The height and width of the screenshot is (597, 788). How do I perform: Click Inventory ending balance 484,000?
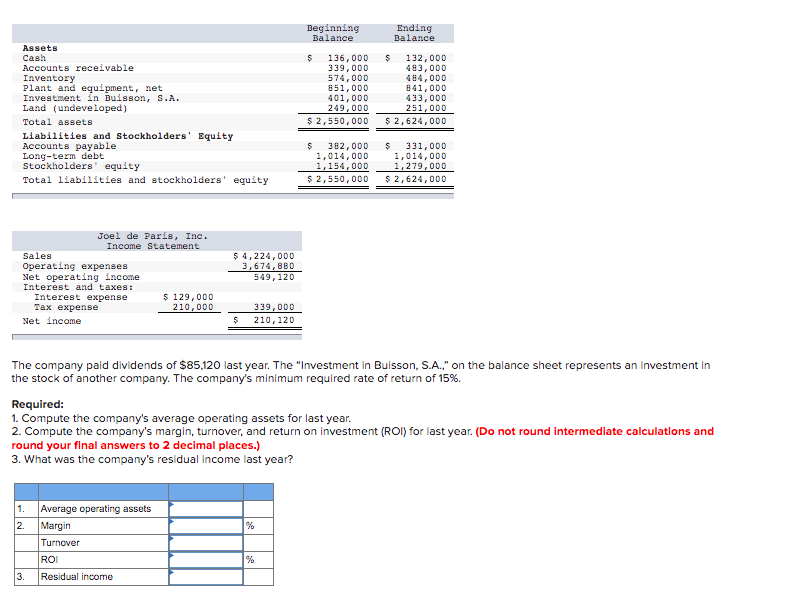(x=426, y=78)
